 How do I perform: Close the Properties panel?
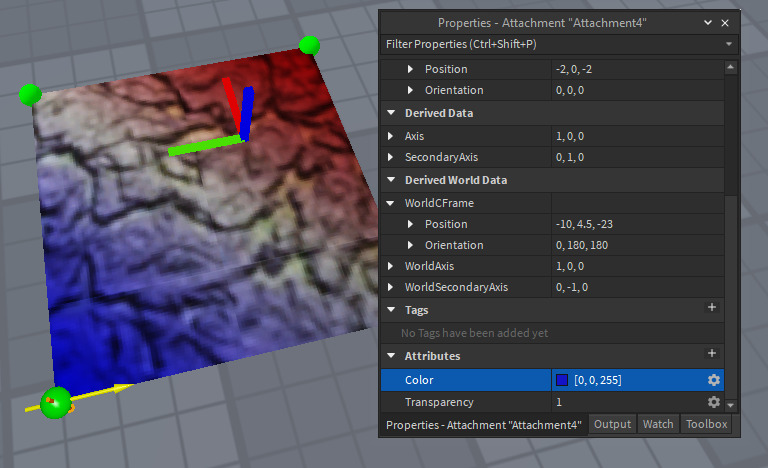(725, 23)
